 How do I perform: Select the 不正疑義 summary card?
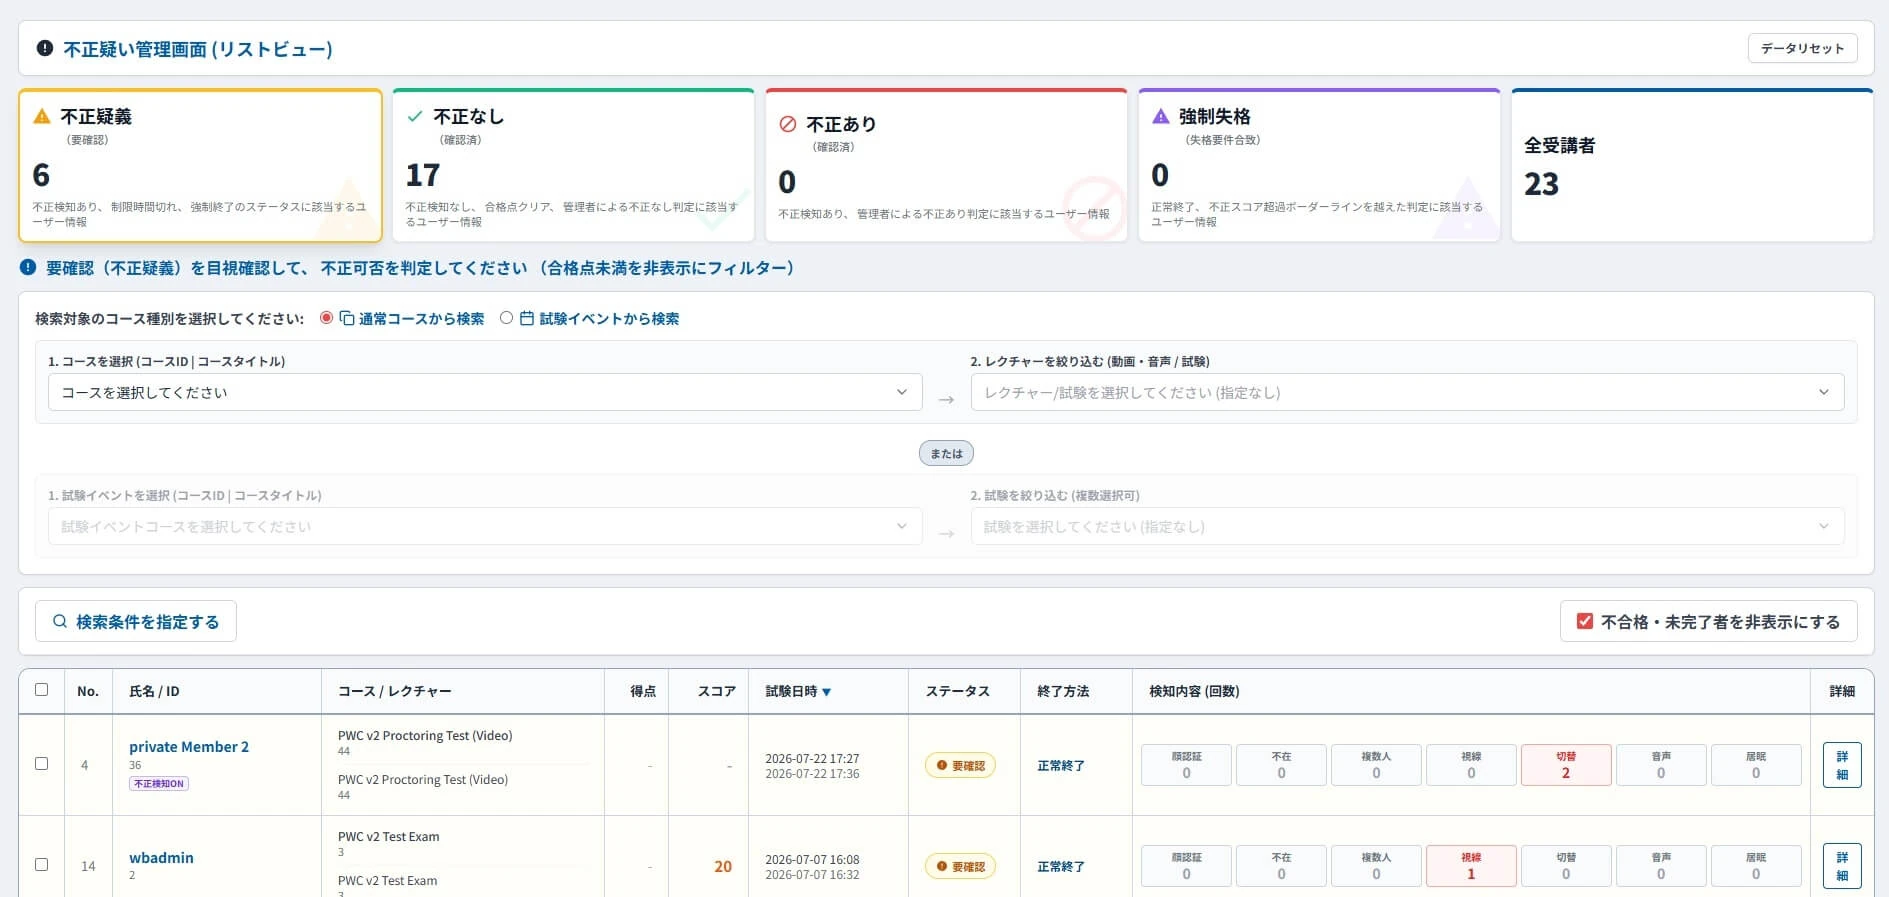(200, 165)
